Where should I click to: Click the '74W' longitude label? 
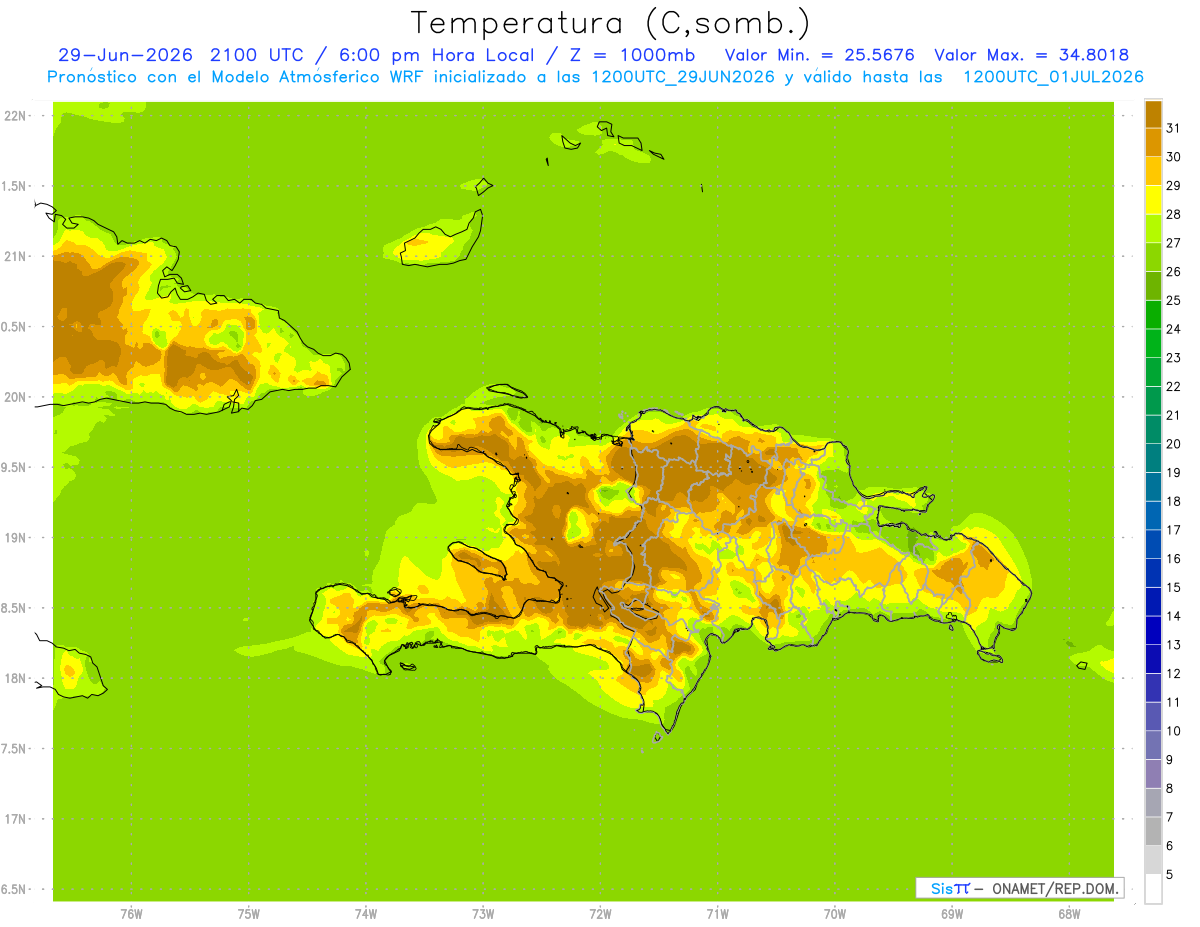tap(365, 914)
